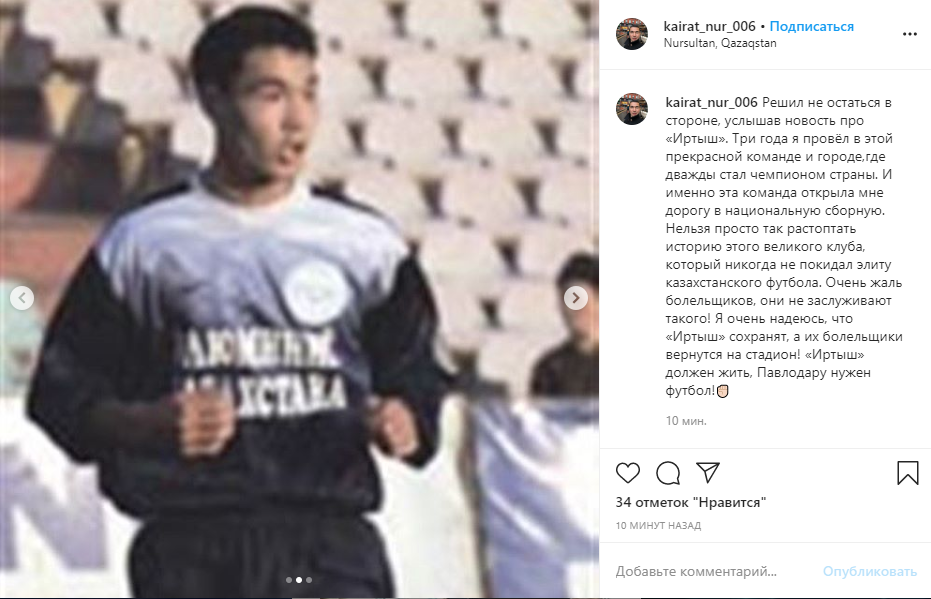View the 34 отметок Нравится list
The image size is (931, 599).
[x=691, y=502]
